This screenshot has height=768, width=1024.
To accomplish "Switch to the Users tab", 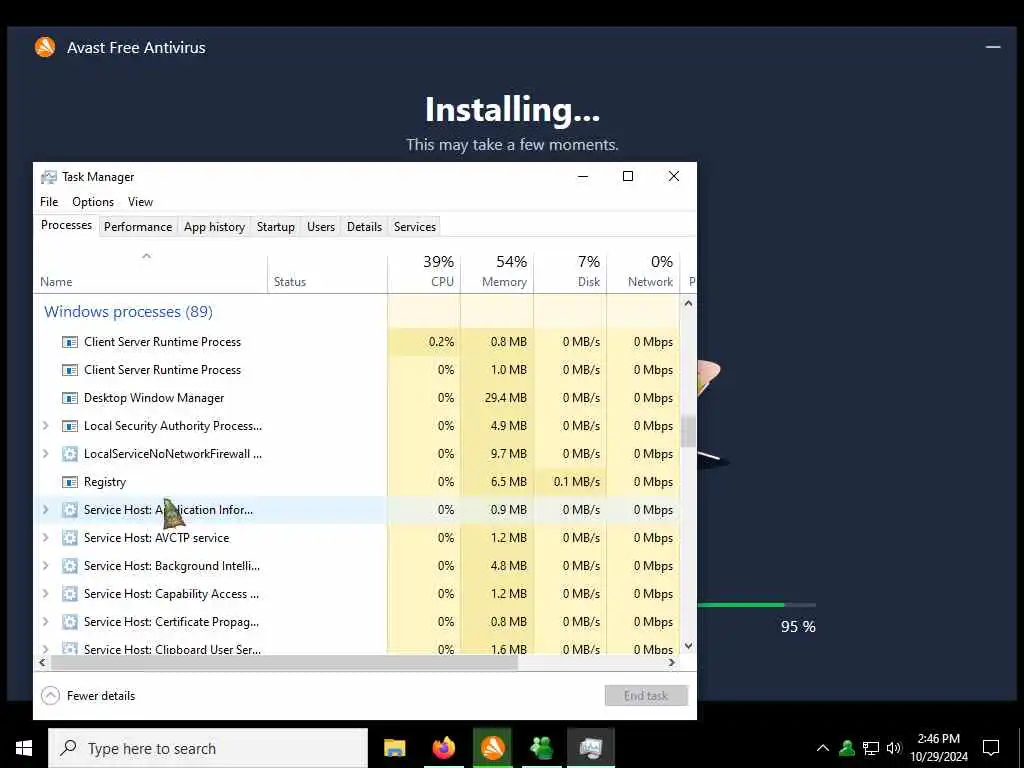I will coord(321,227).
